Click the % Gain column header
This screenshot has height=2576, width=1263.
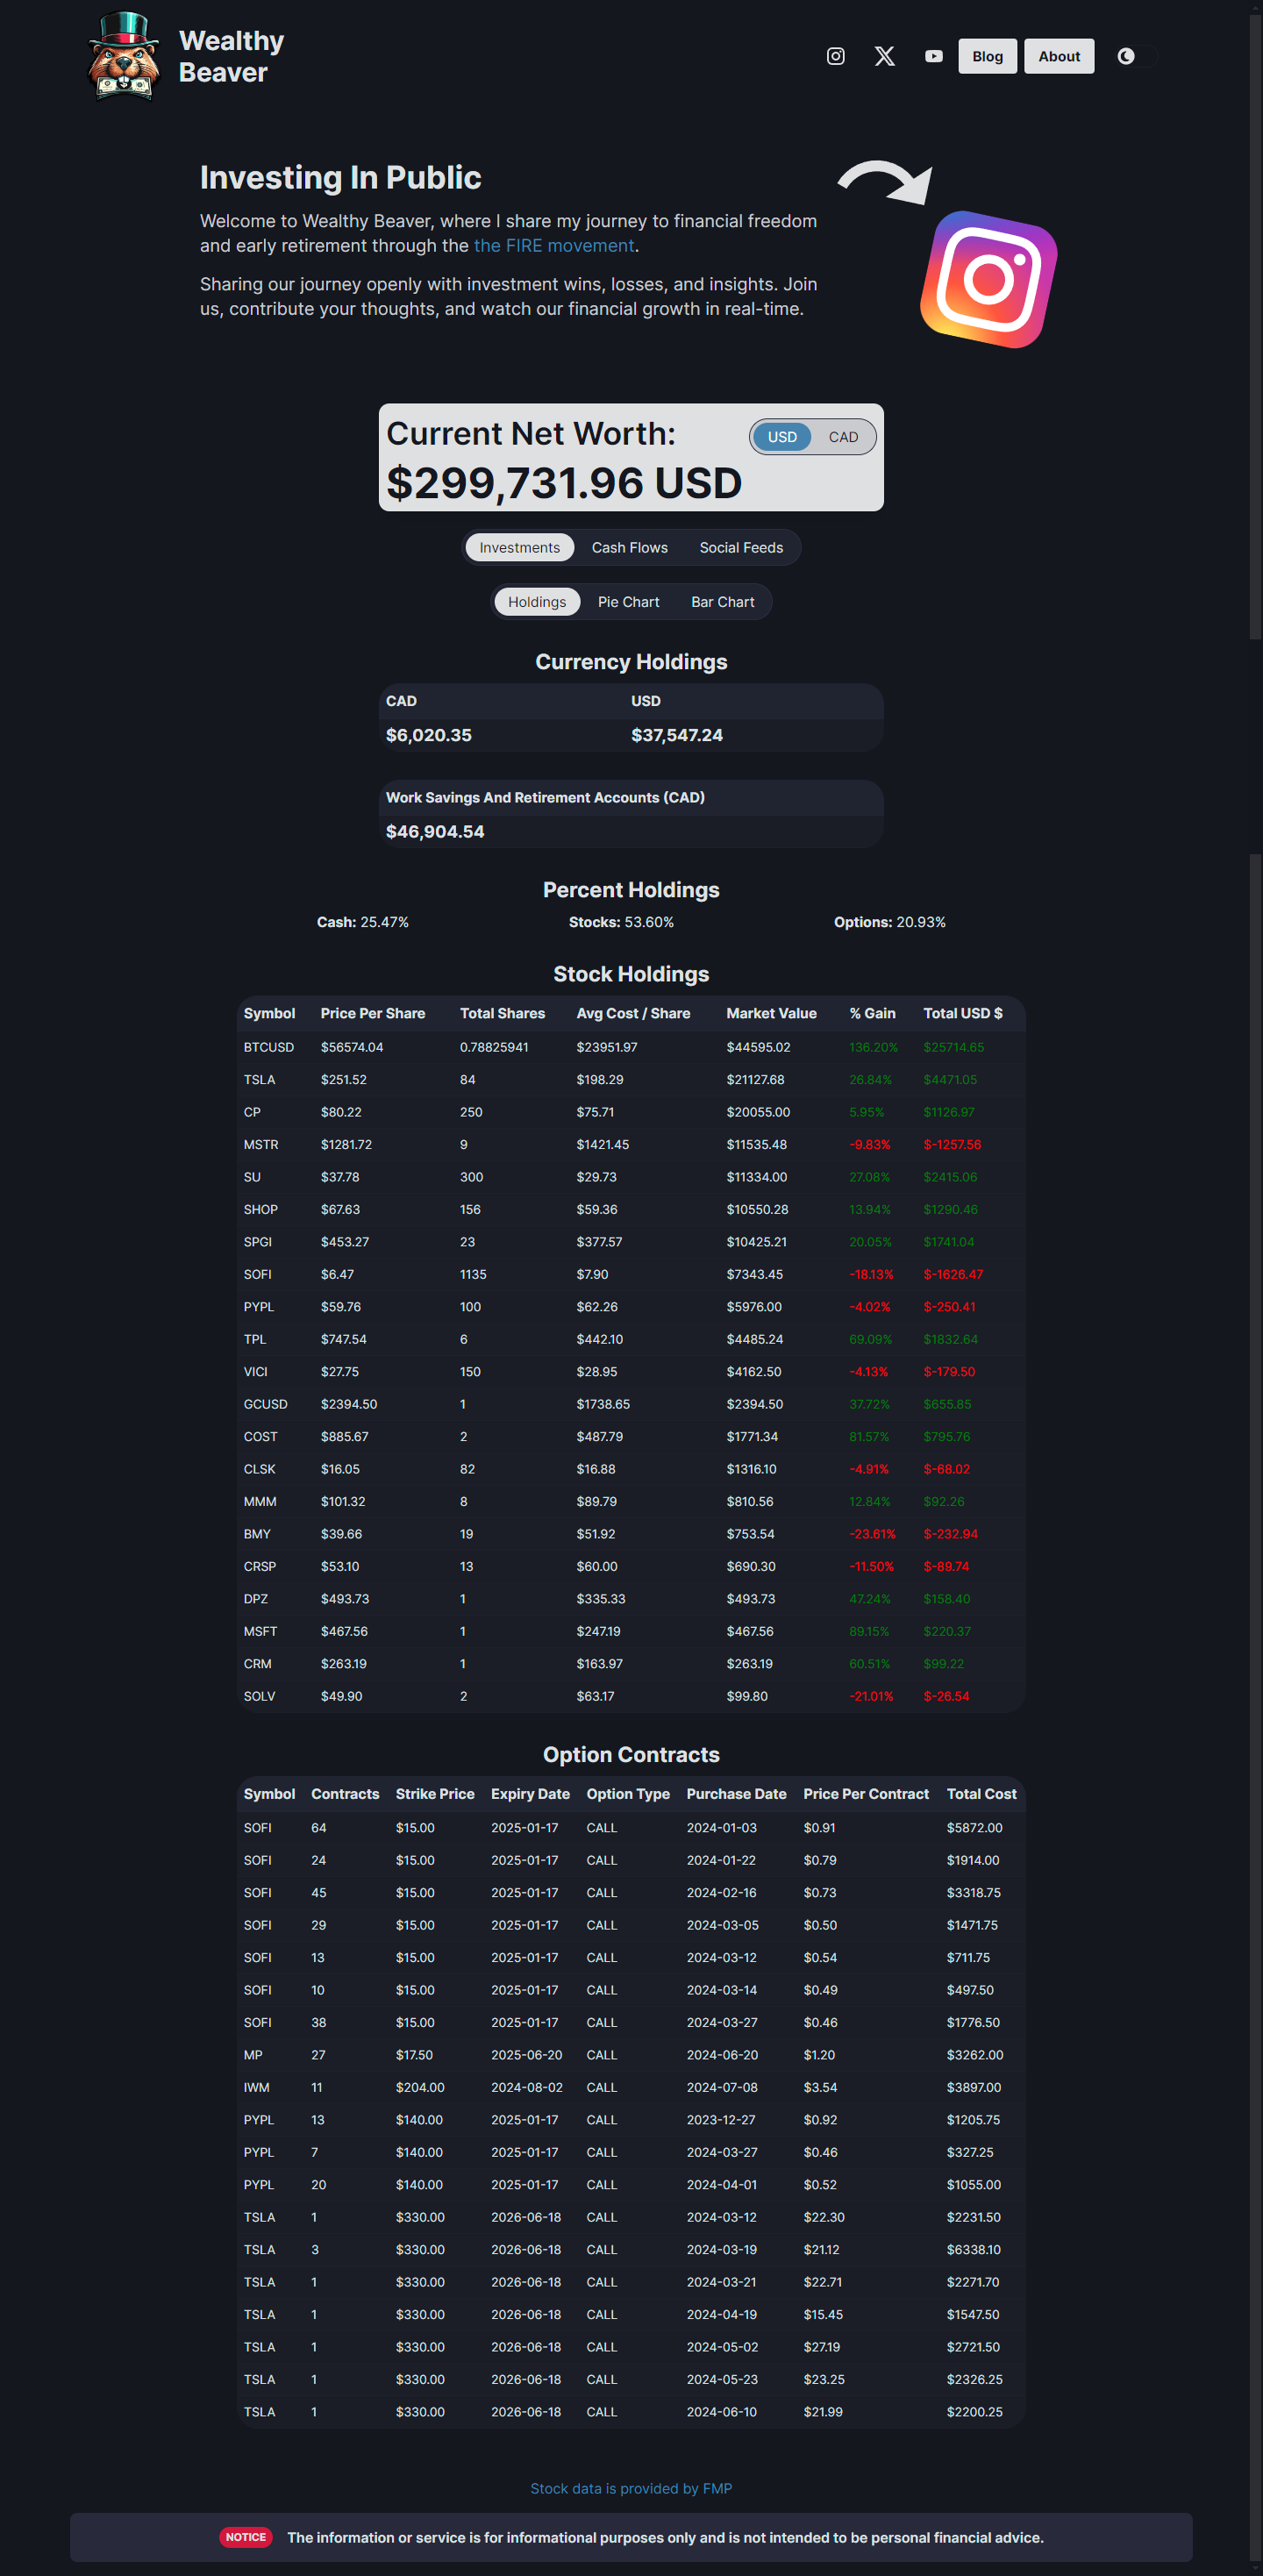click(x=872, y=1013)
